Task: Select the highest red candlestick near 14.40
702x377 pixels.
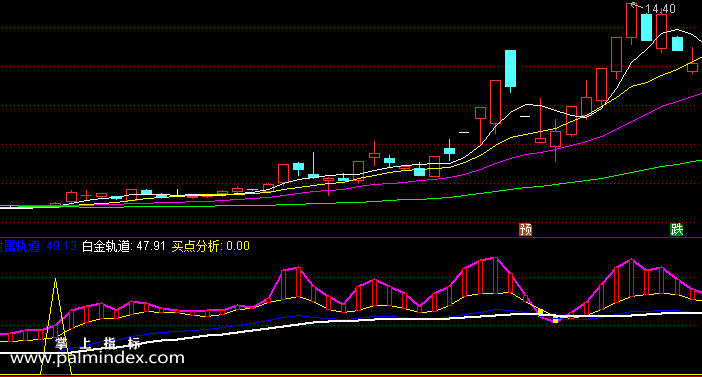Action: coord(631,21)
